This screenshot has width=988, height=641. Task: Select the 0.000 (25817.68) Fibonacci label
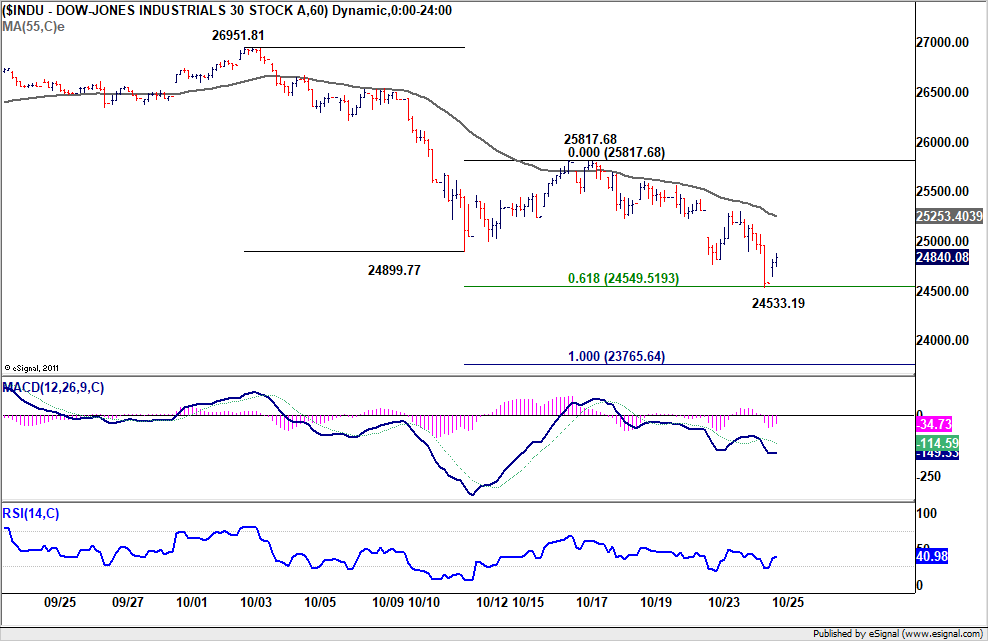point(616,153)
